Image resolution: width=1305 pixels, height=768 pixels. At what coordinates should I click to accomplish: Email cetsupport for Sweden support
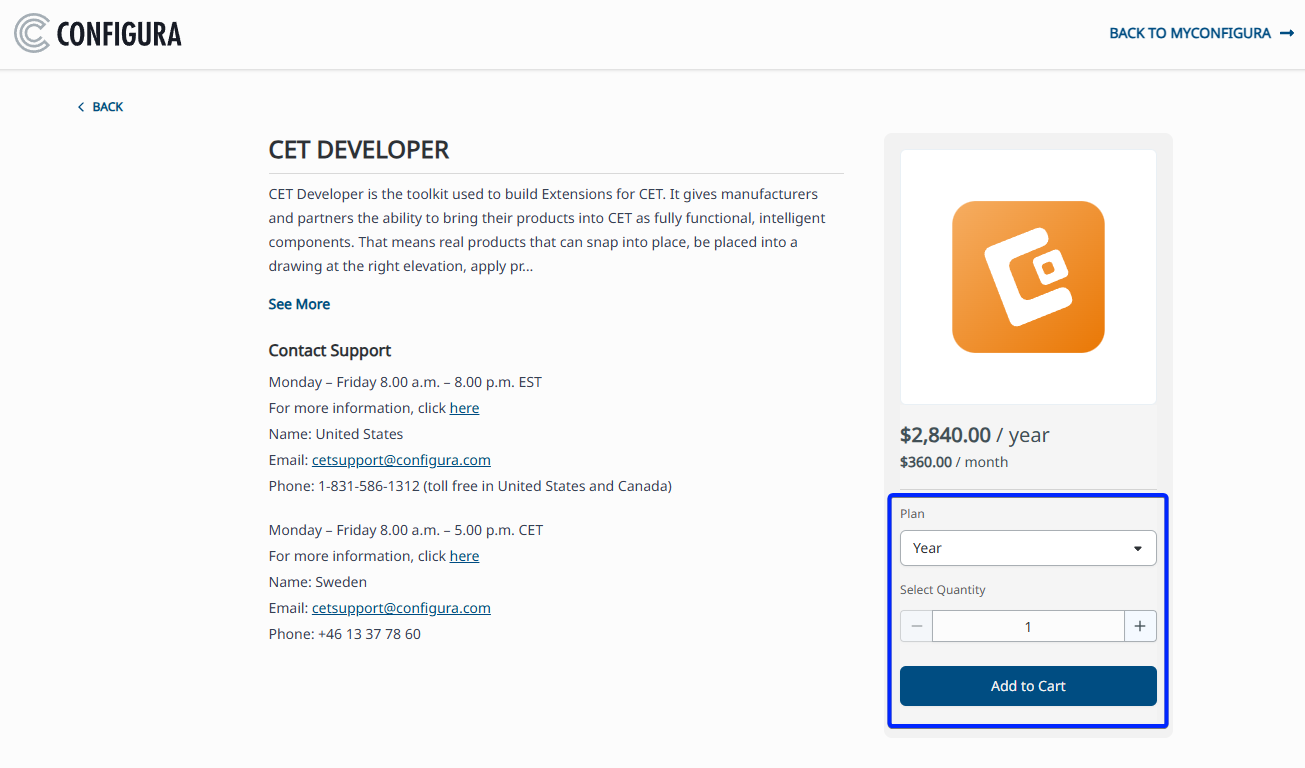pyautogui.click(x=401, y=608)
